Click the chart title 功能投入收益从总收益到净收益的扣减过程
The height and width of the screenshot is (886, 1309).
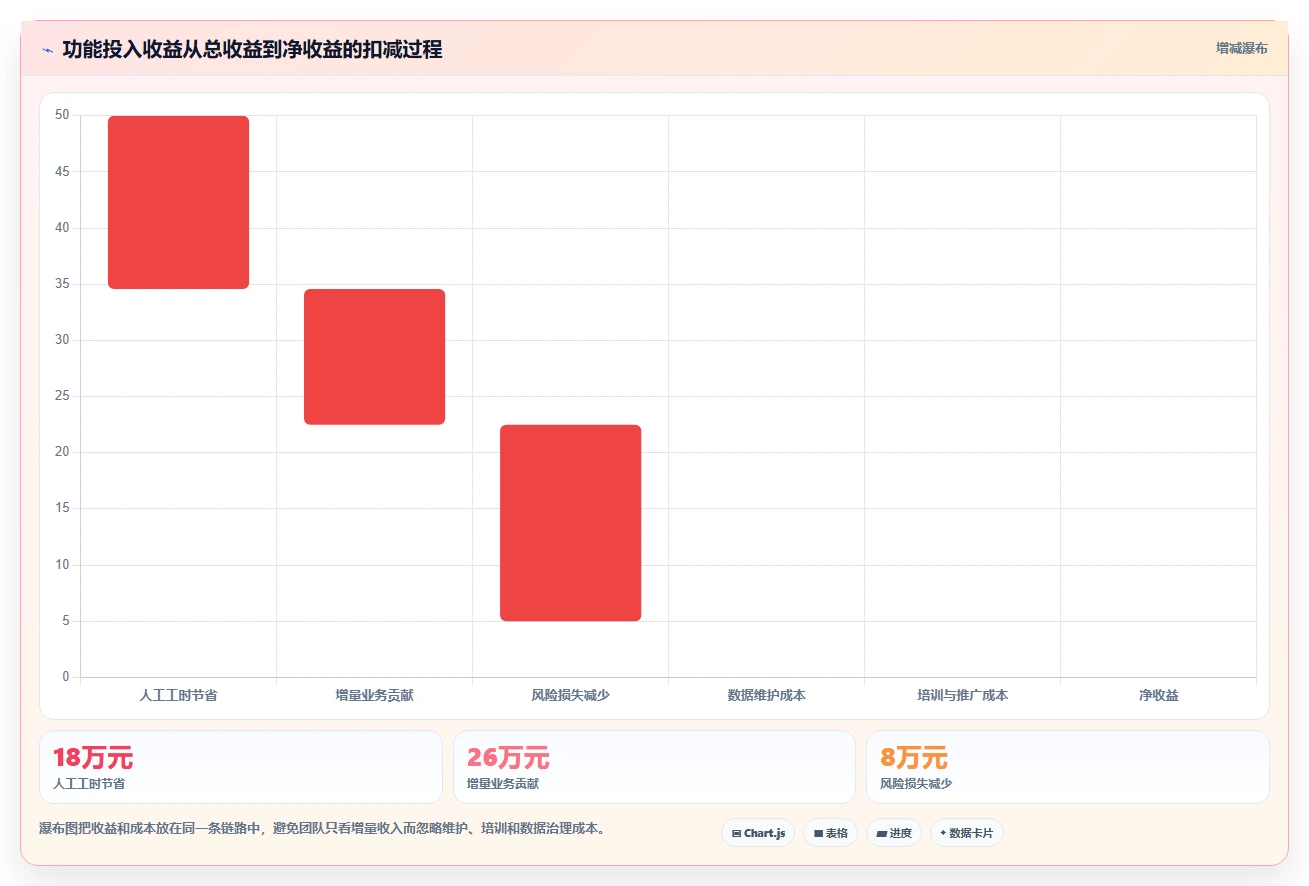(252, 50)
